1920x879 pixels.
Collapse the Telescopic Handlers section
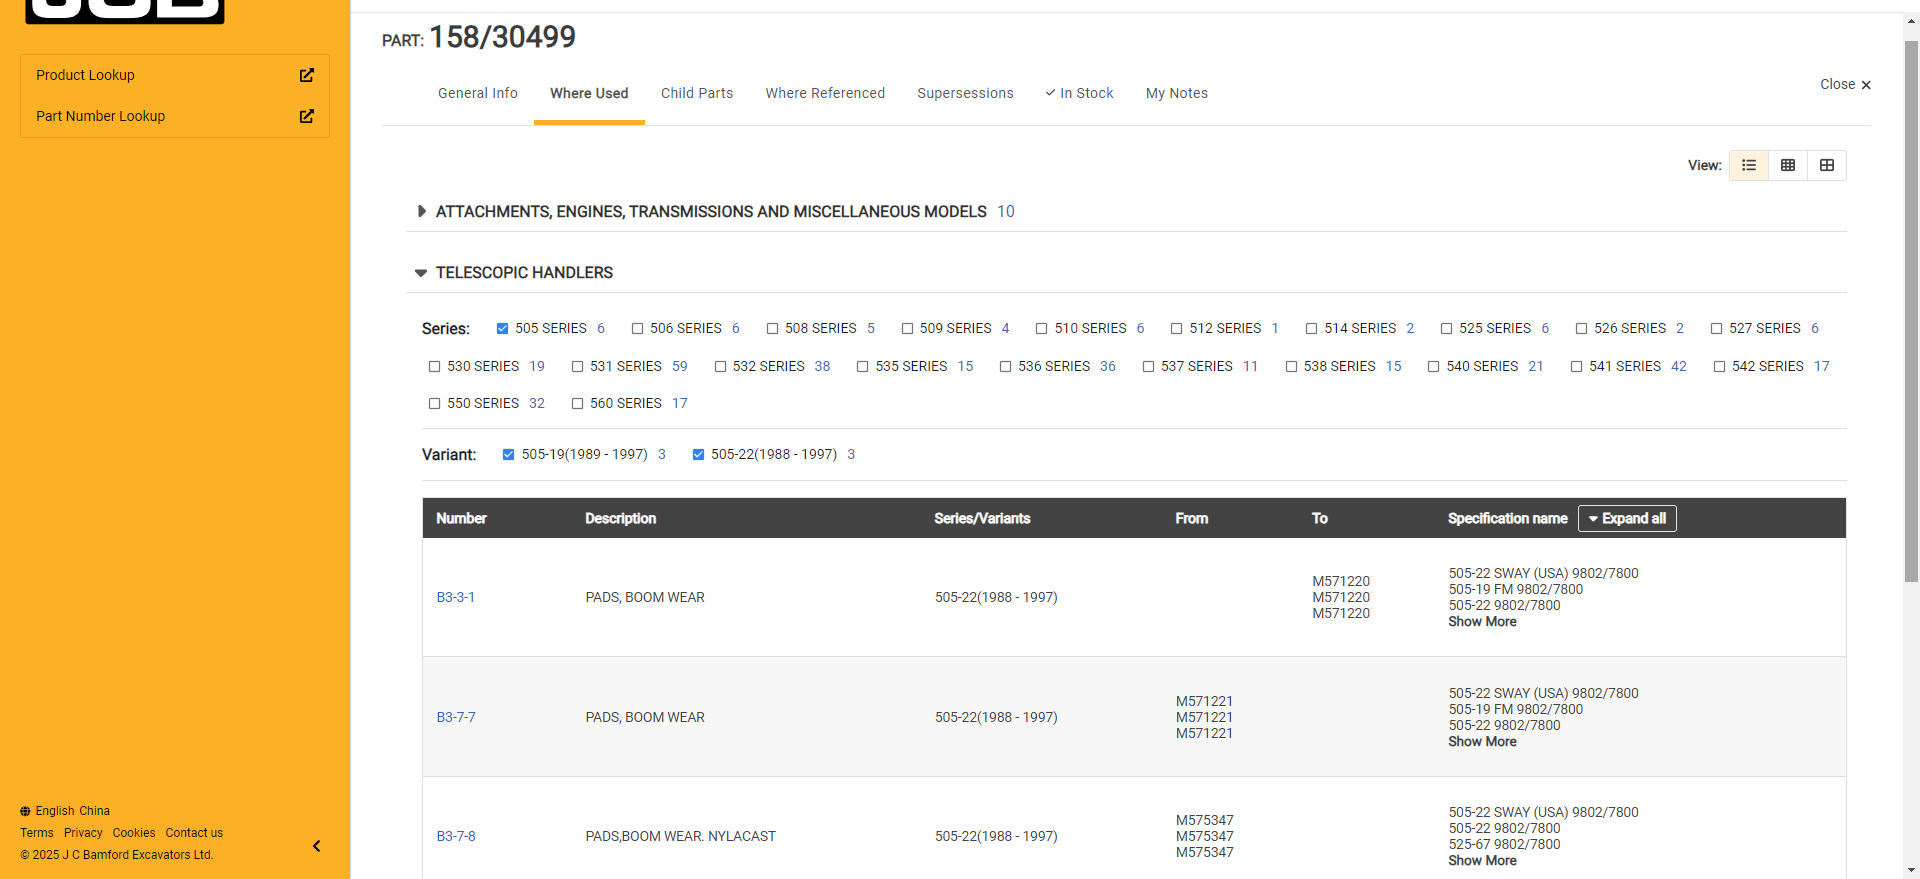421,273
